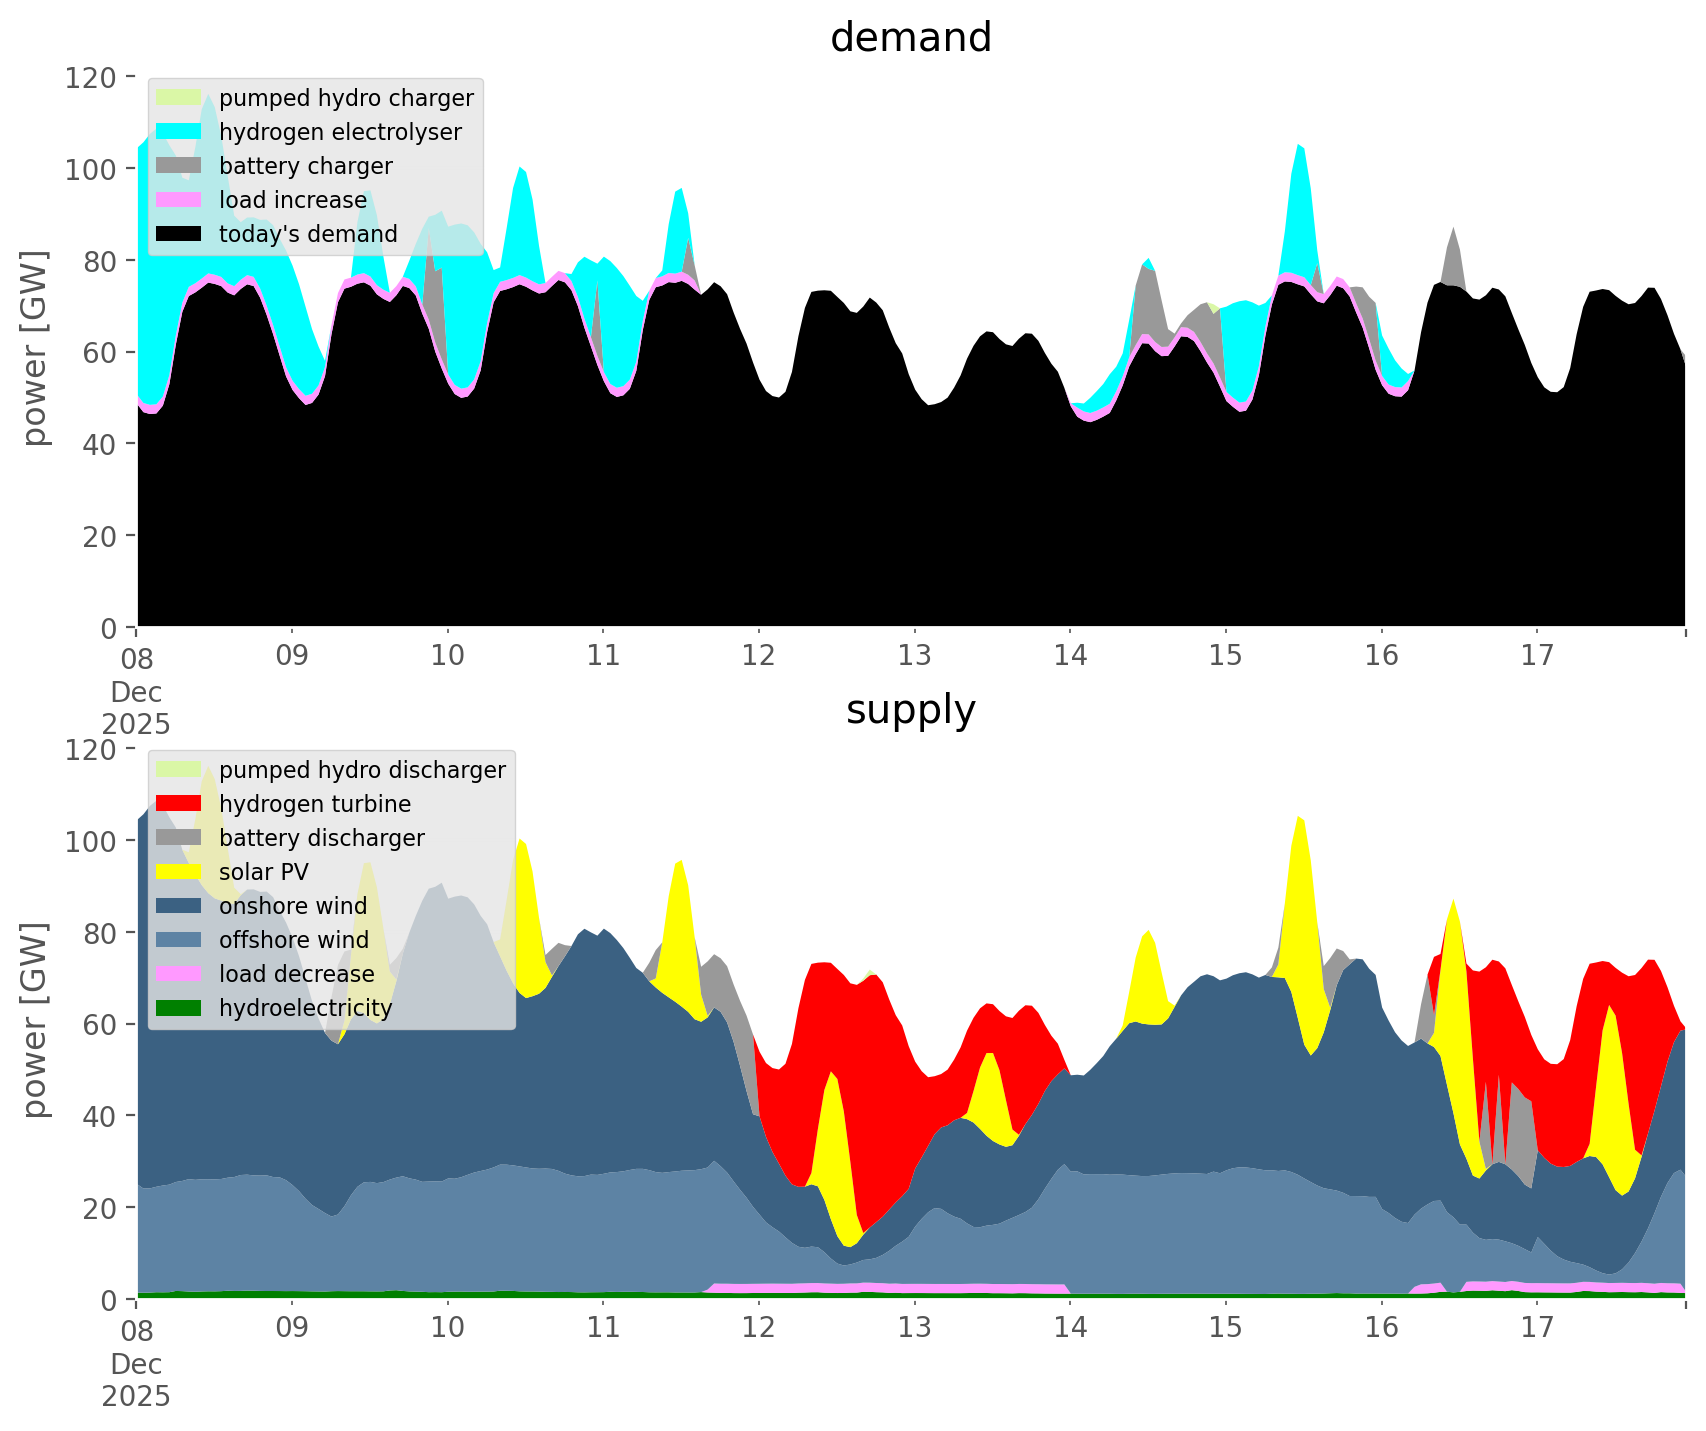Click the cyan hydrogen electrolyser legend swatch
The width and height of the screenshot is (1706, 1431).
point(180,132)
